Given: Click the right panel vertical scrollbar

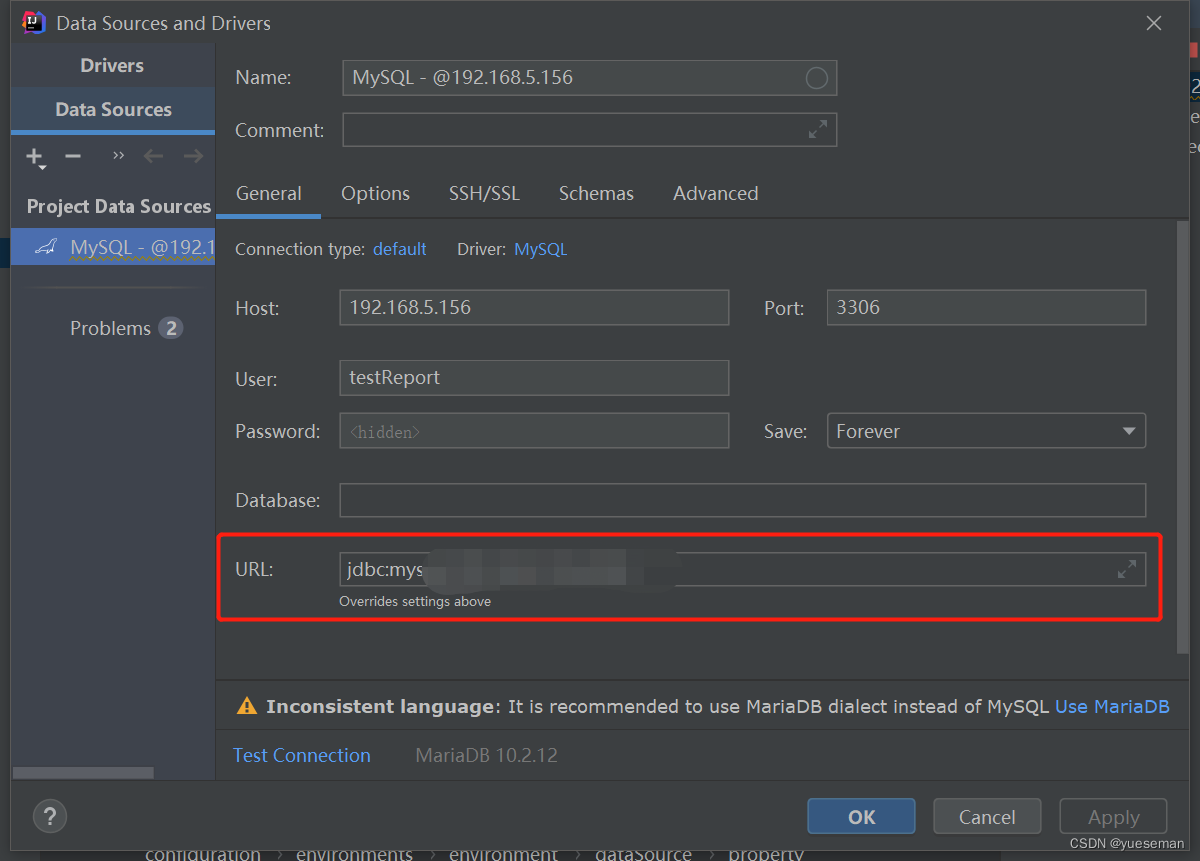Looking at the screenshot, I should point(1183,437).
